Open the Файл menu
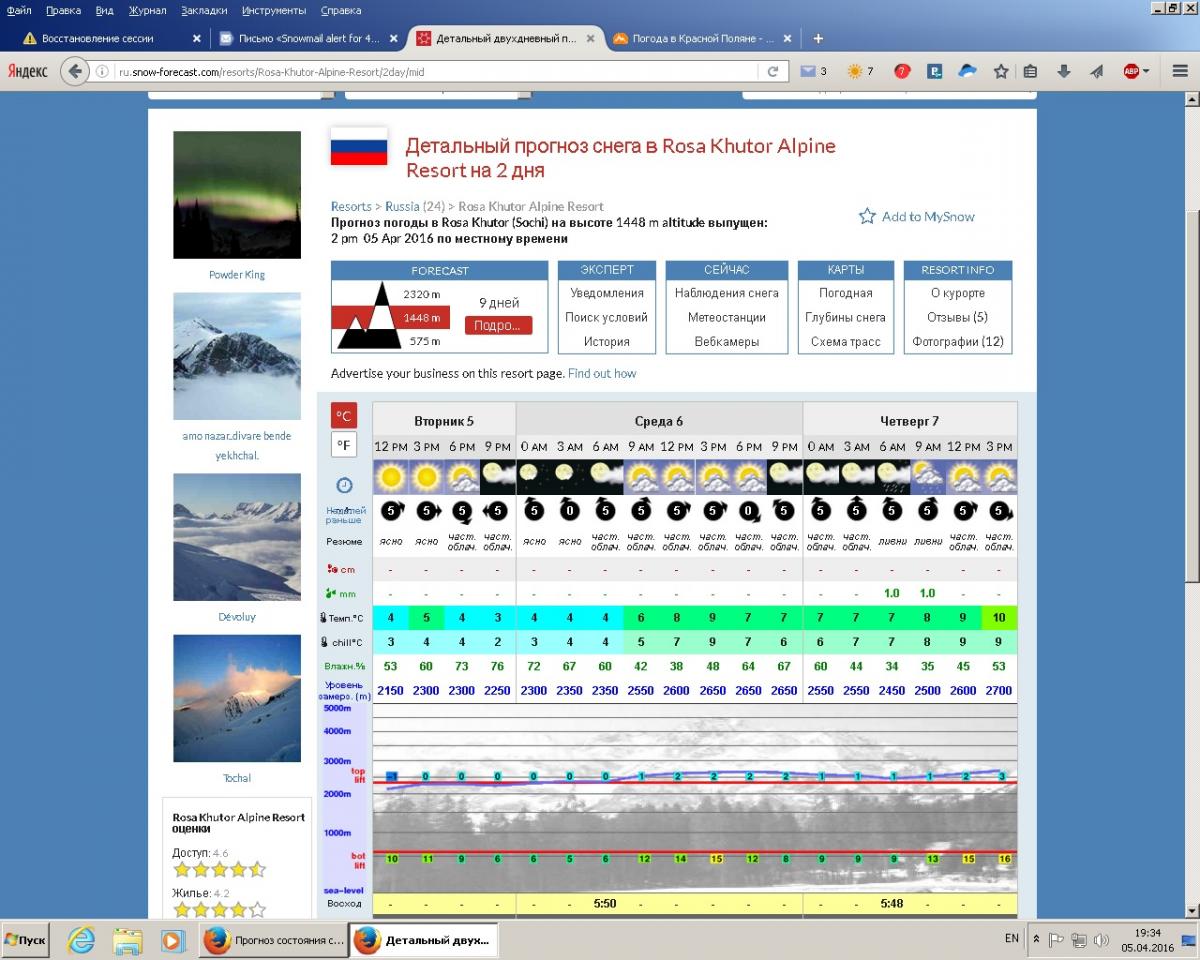 pyautogui.click(x=18, y=10)
